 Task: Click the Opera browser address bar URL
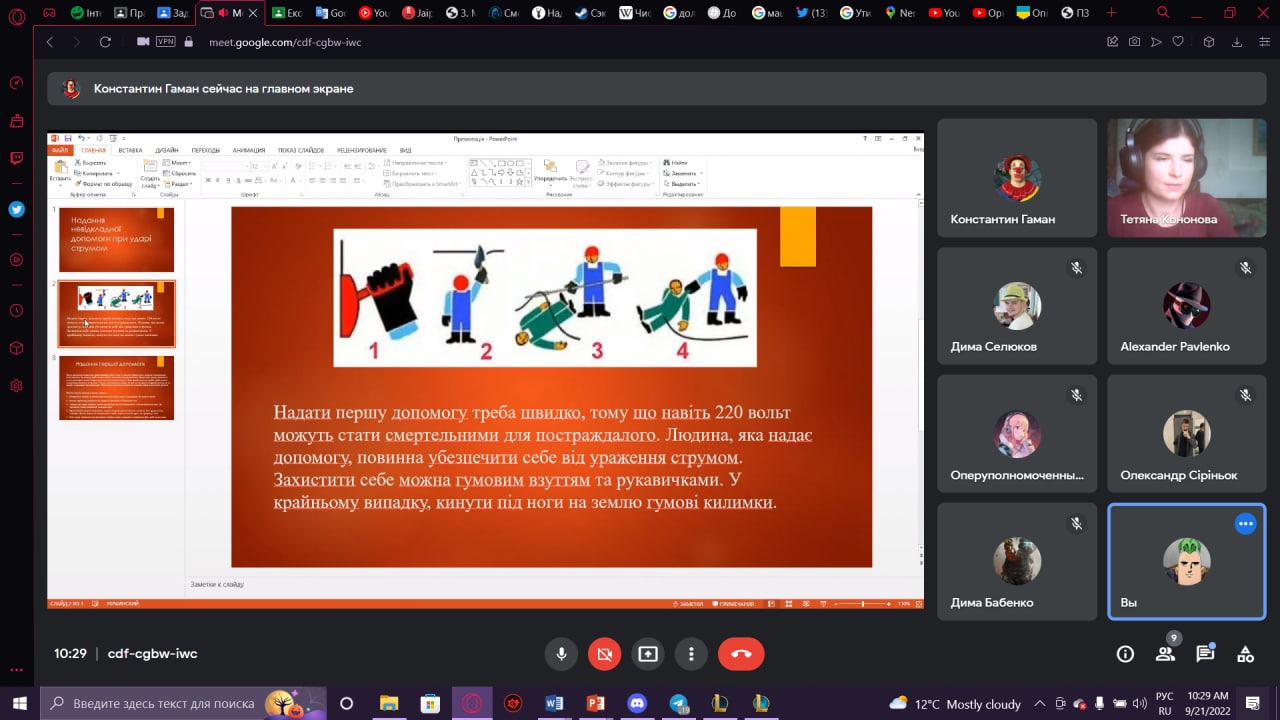285,42
